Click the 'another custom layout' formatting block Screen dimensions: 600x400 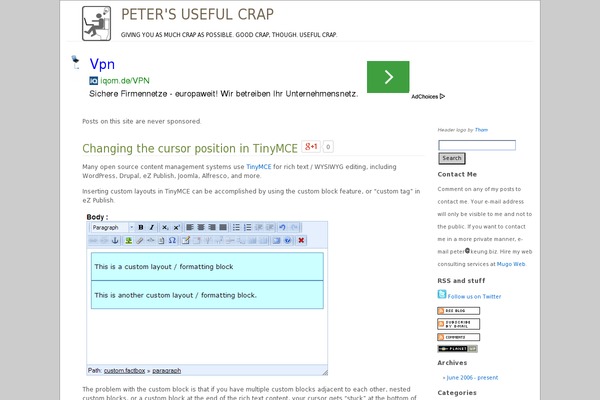click(207, 295)
